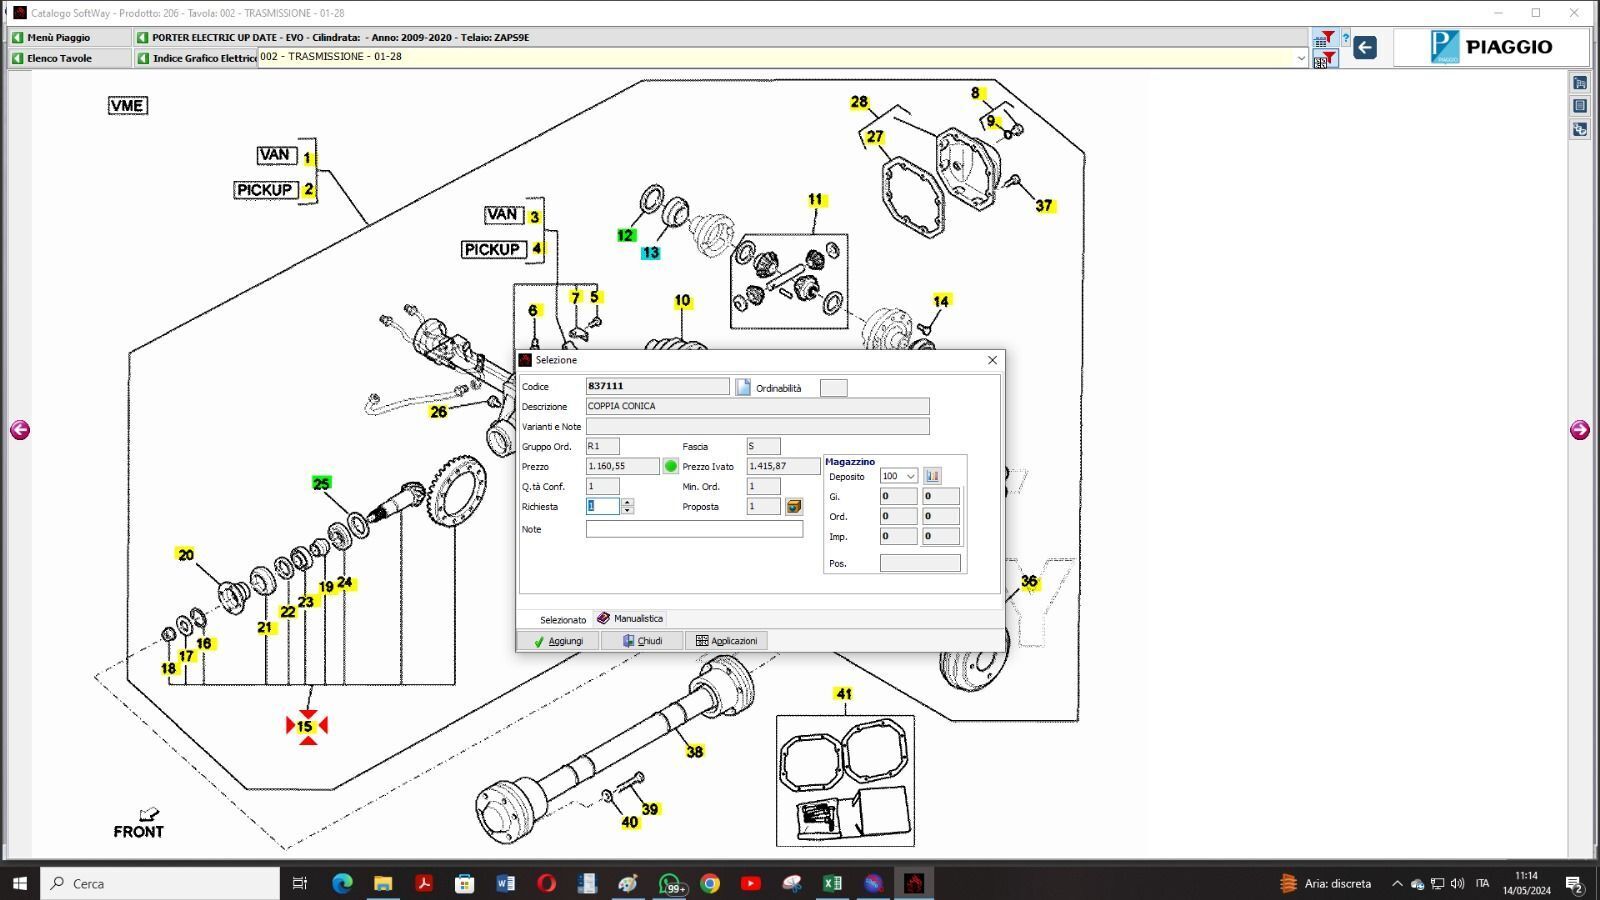Click the document icon beside Codice field

click(743, 387)
